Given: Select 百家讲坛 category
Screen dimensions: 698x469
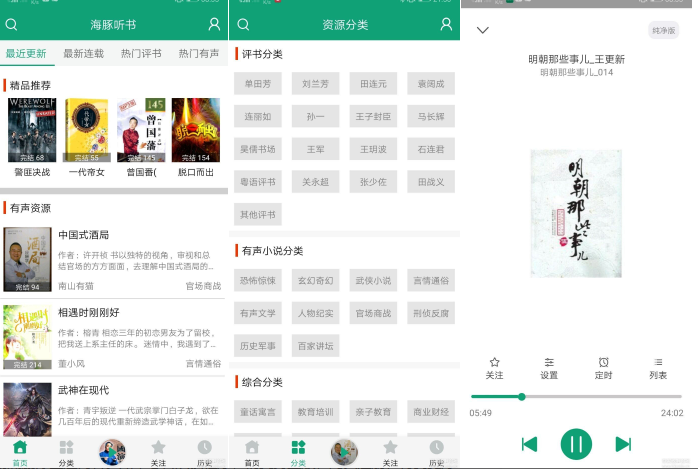Looking at the screenshot, I should click(x=316, y=346).
